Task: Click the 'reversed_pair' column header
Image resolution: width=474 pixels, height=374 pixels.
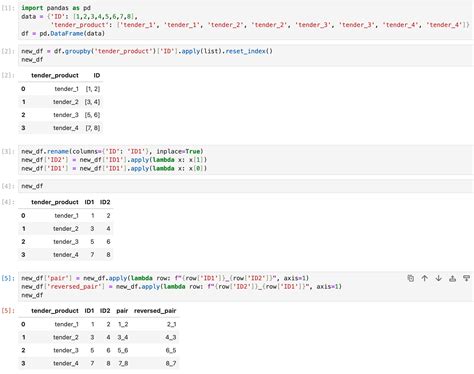Action: coord(155,311)
